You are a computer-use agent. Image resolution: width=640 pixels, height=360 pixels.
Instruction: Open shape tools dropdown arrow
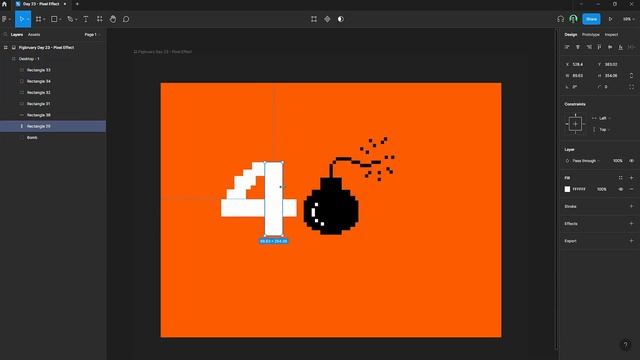[x=60, y=19]
